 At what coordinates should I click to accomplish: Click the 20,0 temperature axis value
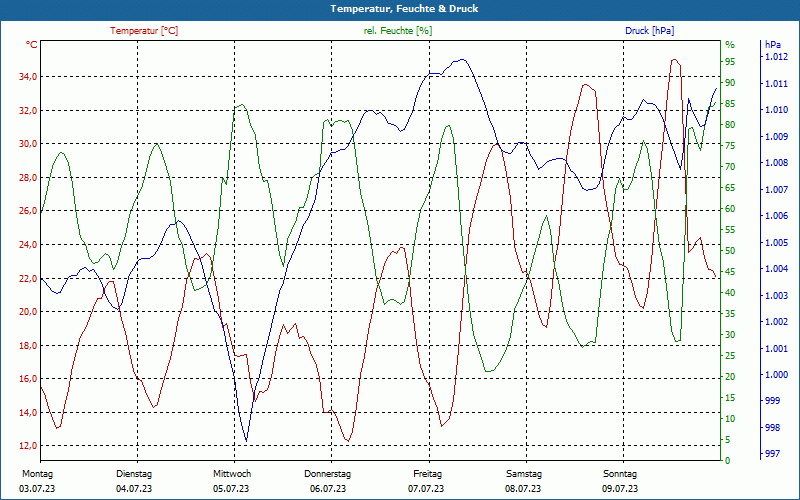(28, 312)
